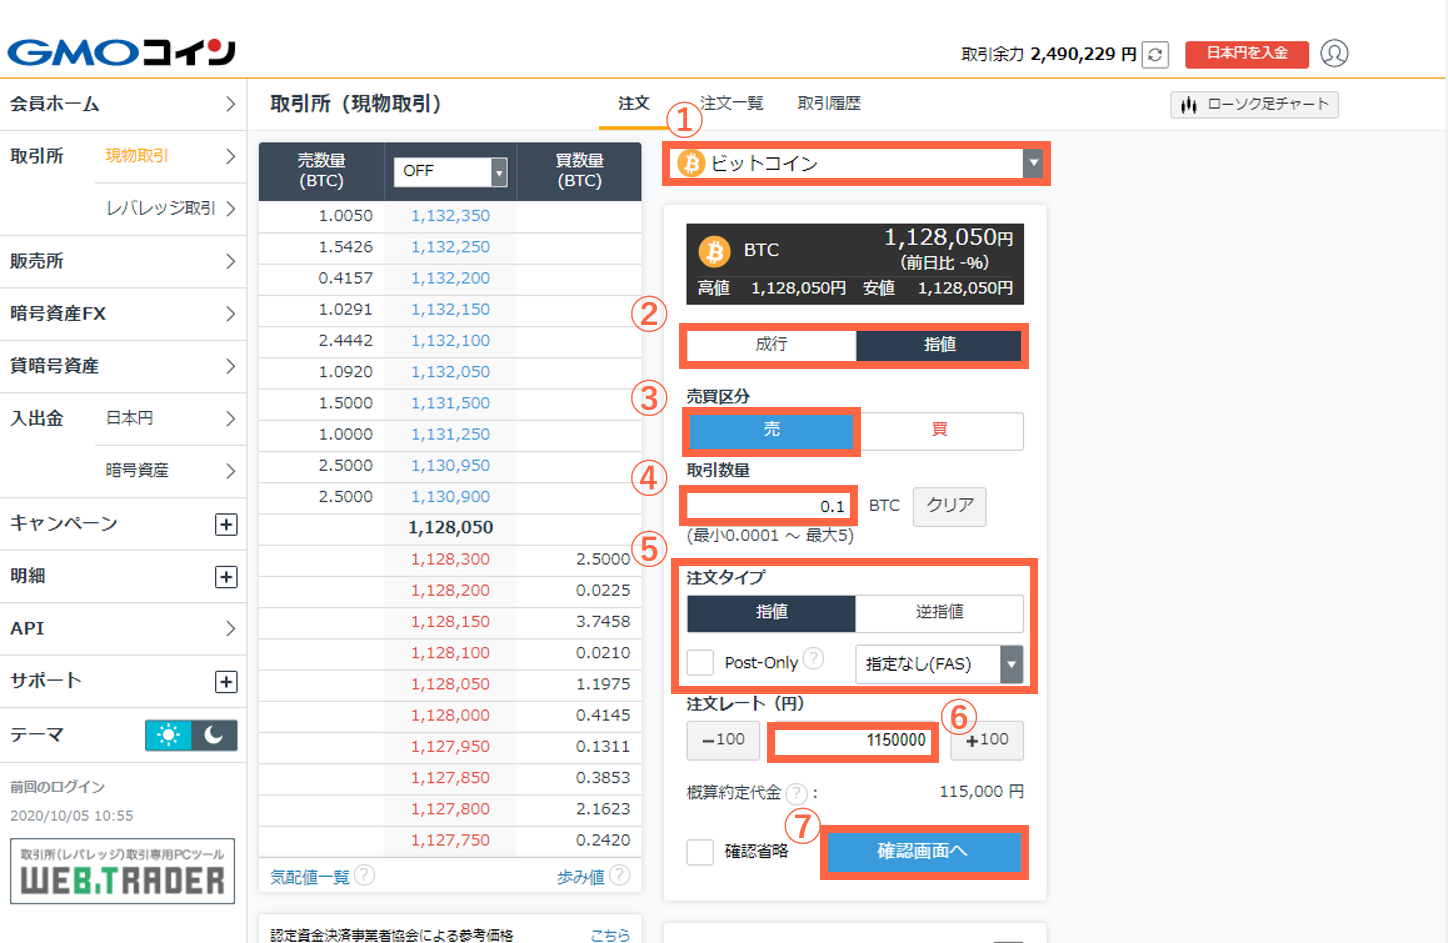Increase order rate with +100
The height and width of the screenshot is (943, 1448).
[987, 740]
